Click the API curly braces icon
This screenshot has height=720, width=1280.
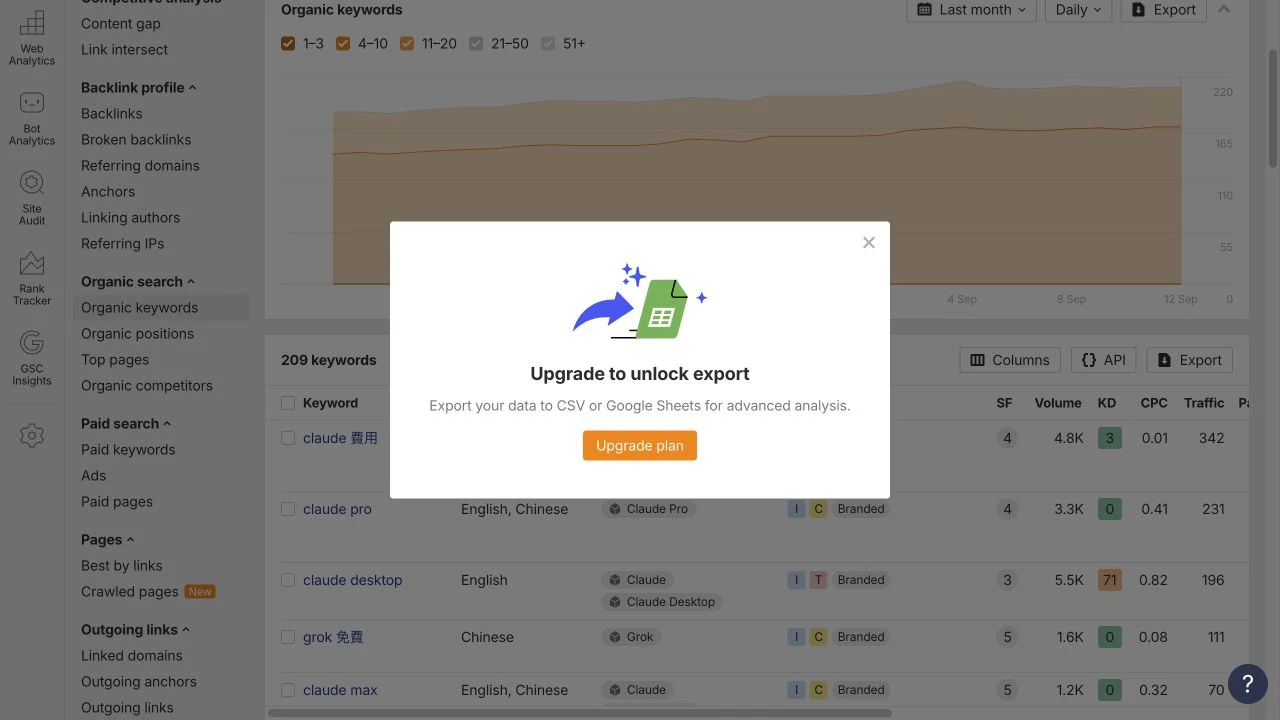coord(1089,360)
